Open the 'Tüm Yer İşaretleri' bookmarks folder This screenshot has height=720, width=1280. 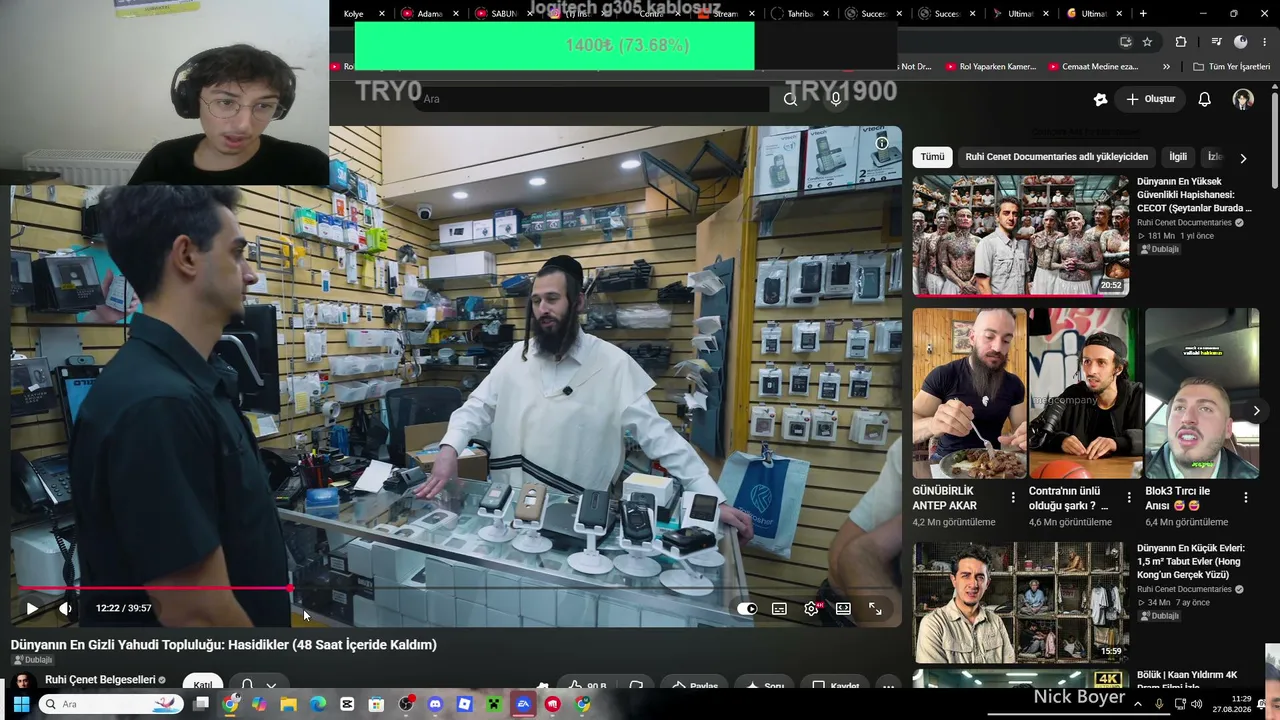coord(1231,67)
